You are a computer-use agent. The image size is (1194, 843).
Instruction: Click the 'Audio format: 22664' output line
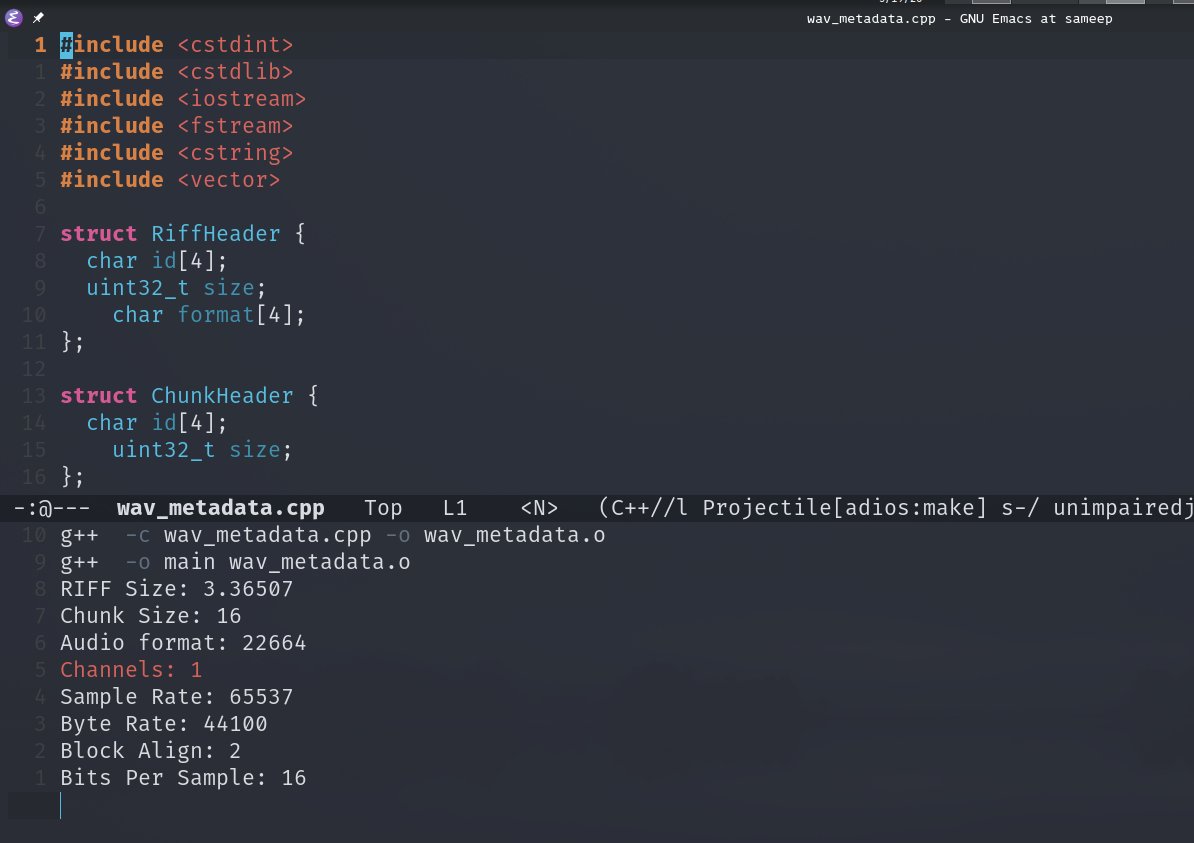coord(183,643)
